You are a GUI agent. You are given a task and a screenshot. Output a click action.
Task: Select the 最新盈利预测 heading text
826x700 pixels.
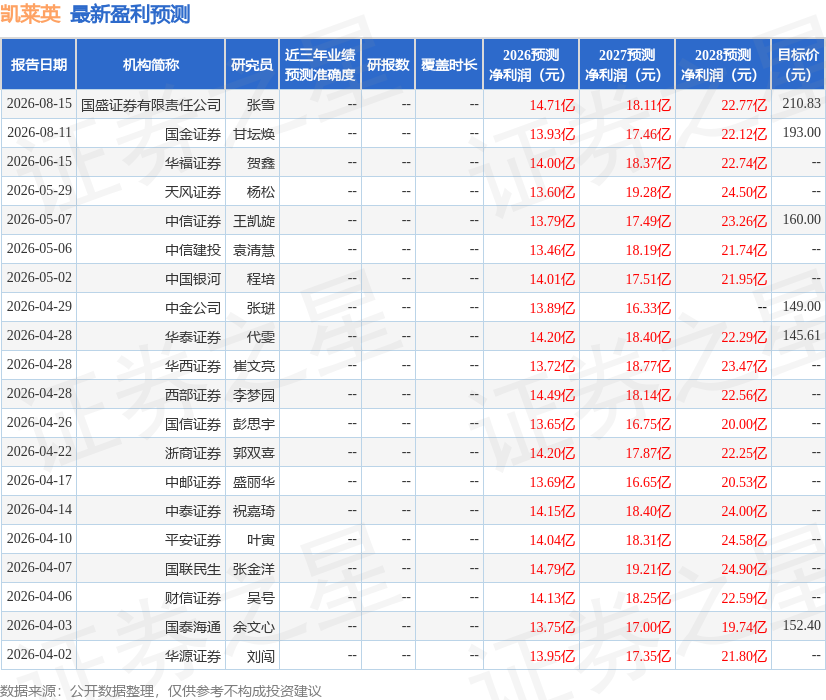(x=130, y=14)
